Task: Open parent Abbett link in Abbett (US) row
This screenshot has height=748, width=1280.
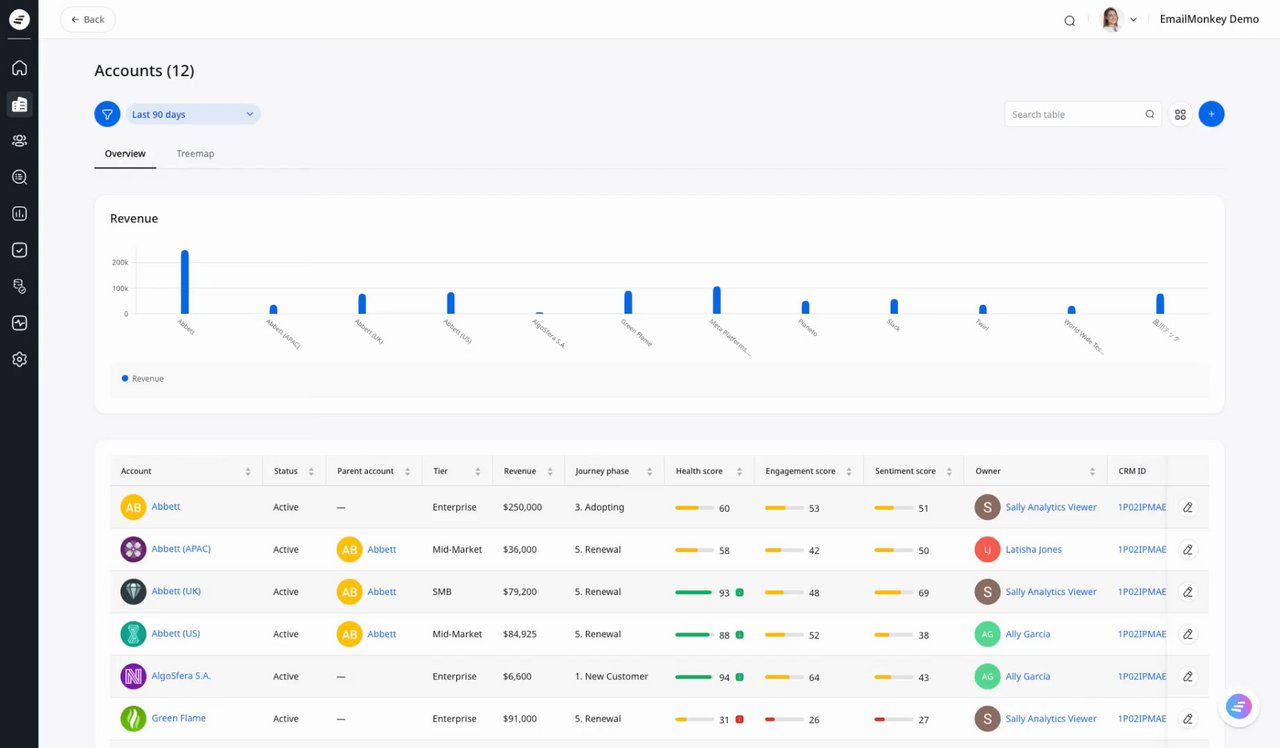Action: click(382, 634)
